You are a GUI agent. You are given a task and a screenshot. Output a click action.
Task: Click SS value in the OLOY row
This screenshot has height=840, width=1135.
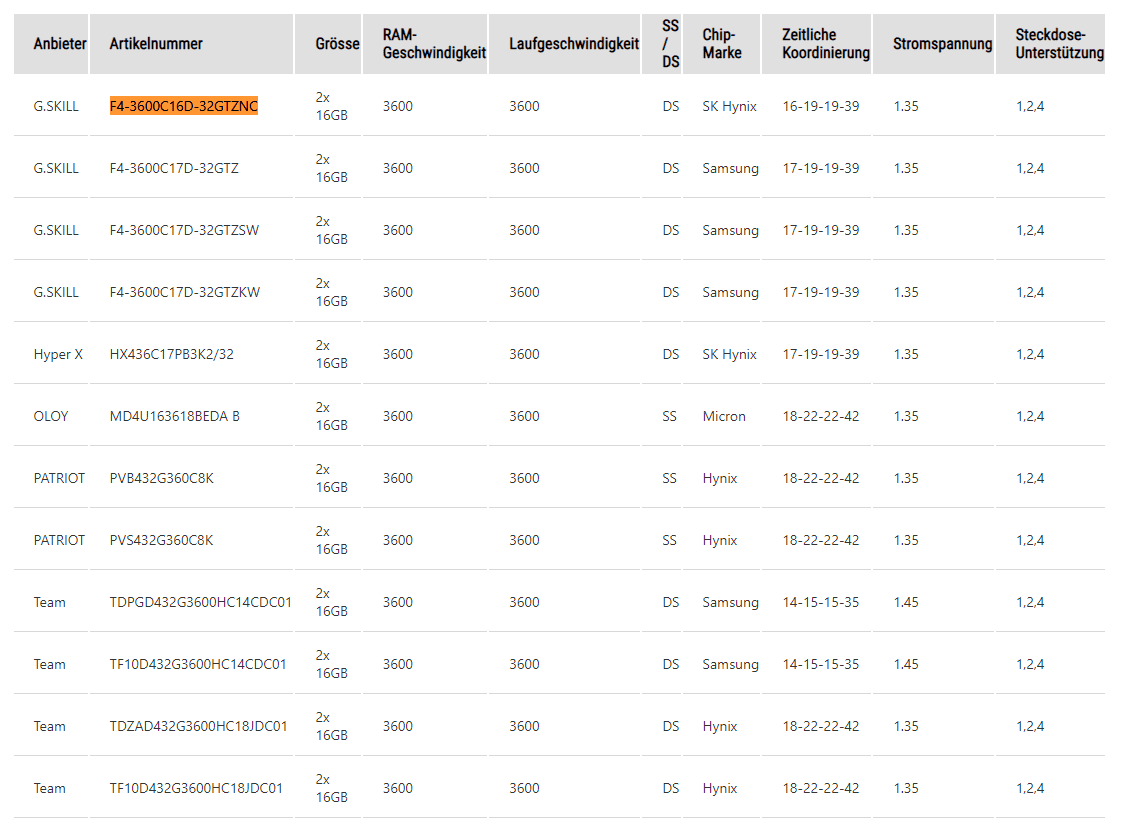pyautogui.click(x=670, y=417)
